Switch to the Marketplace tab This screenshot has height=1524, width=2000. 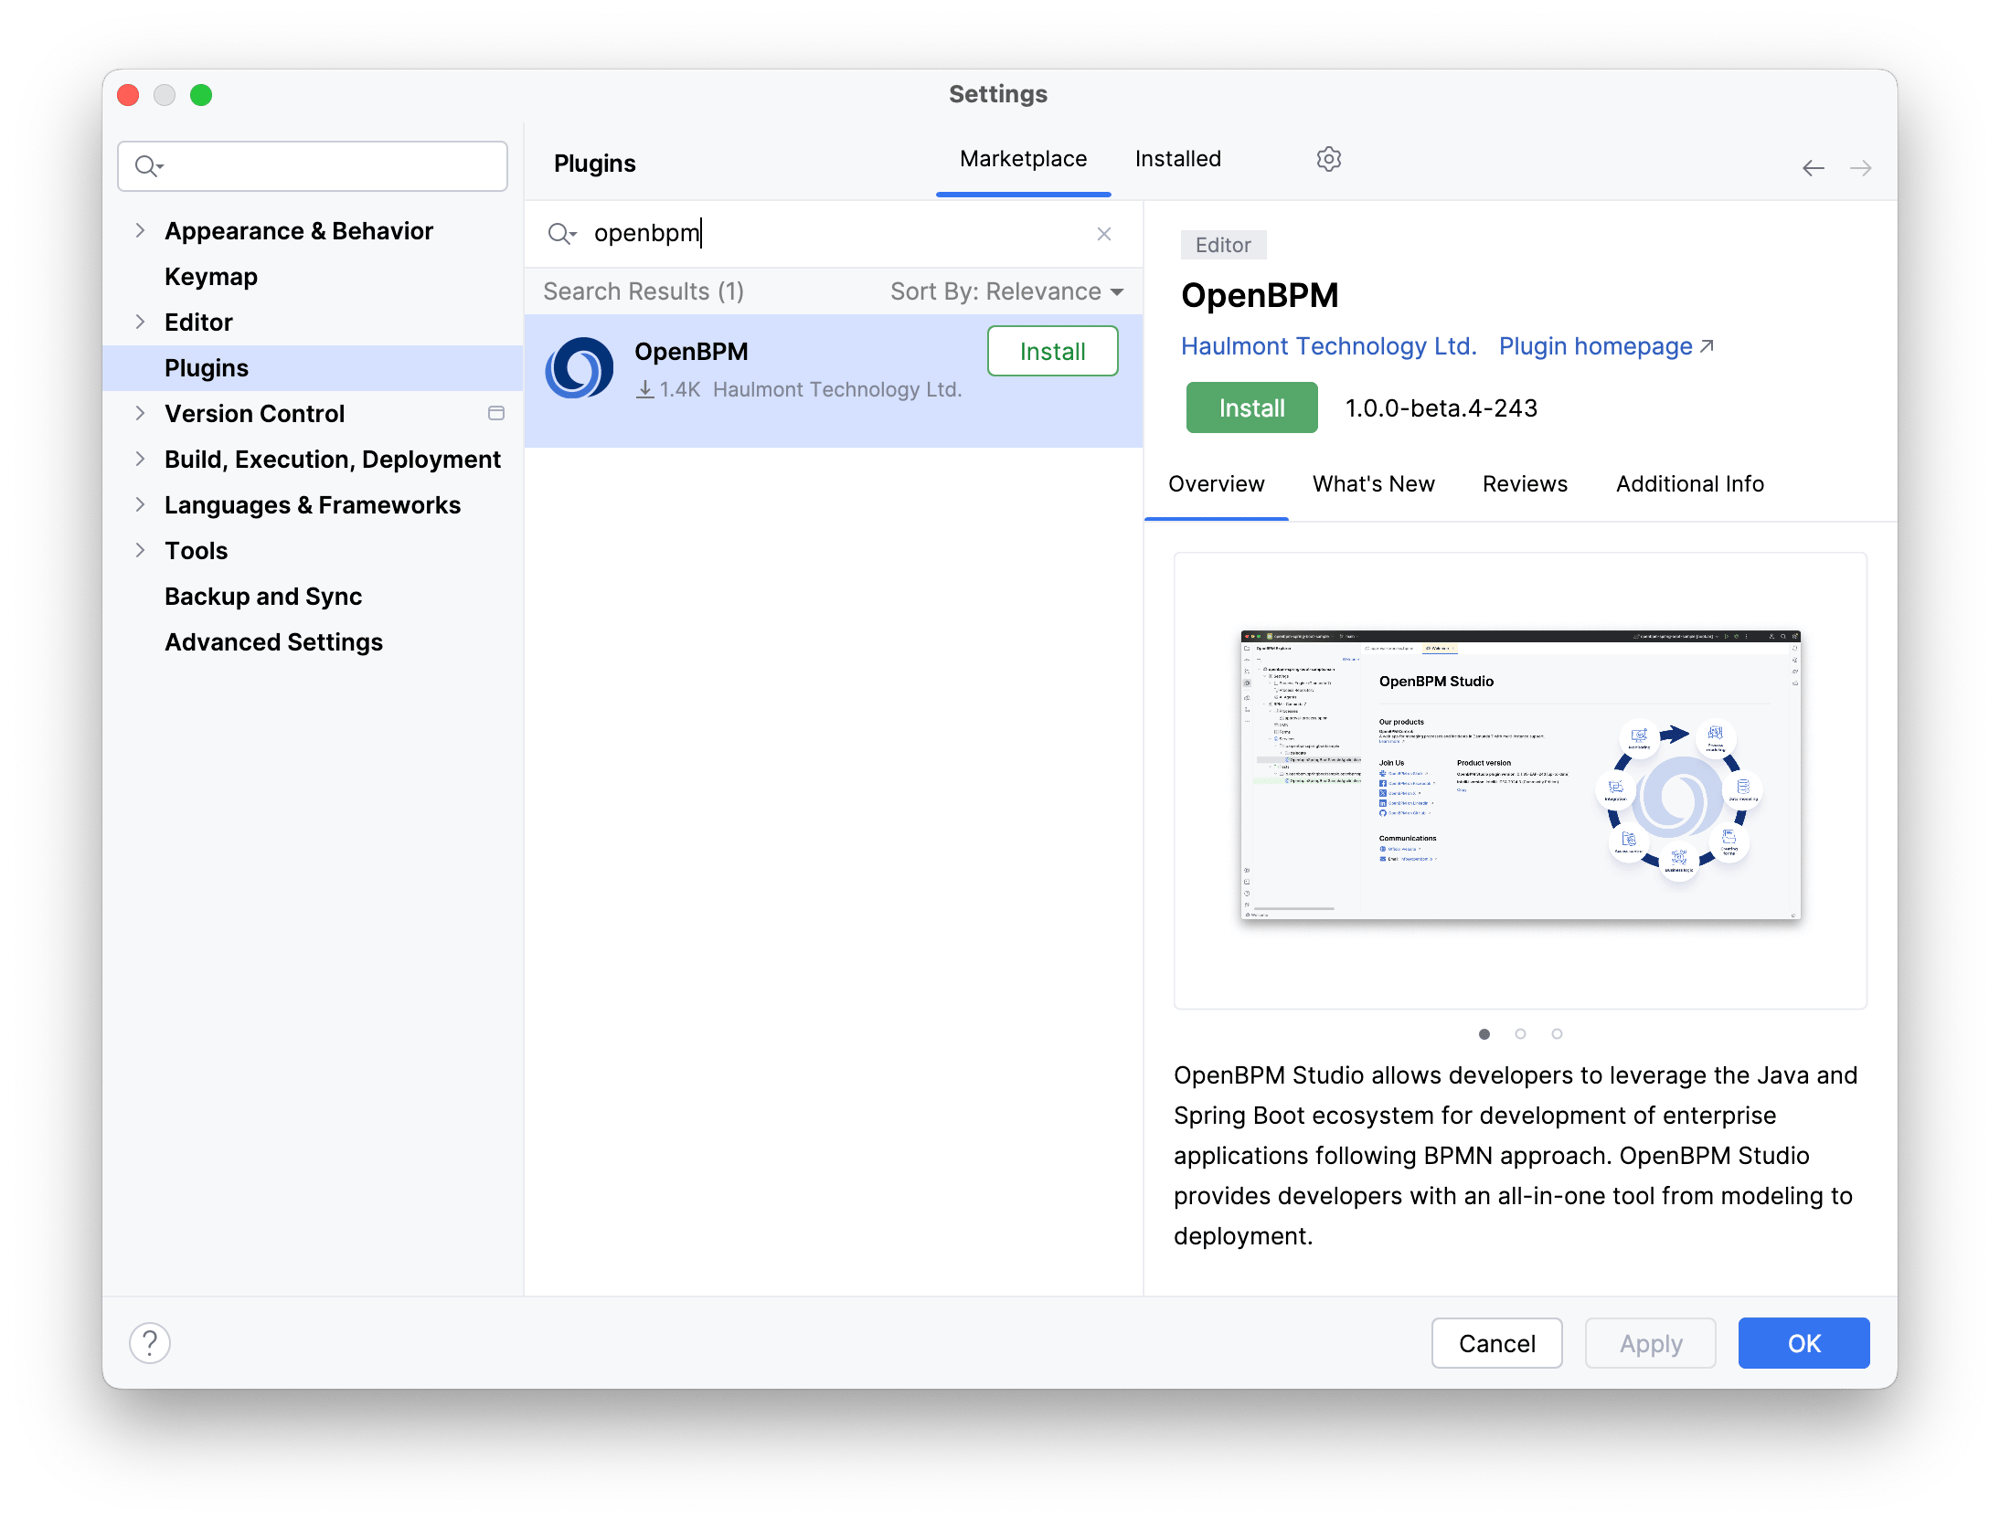[x=1023, y=159]
